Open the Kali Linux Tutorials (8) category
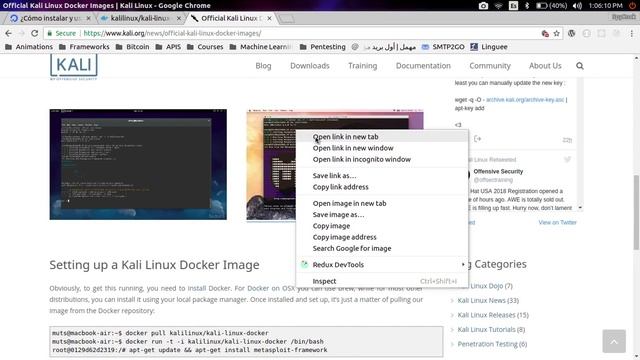This screenshot has height=360, width=640. [x=491, y=329]
